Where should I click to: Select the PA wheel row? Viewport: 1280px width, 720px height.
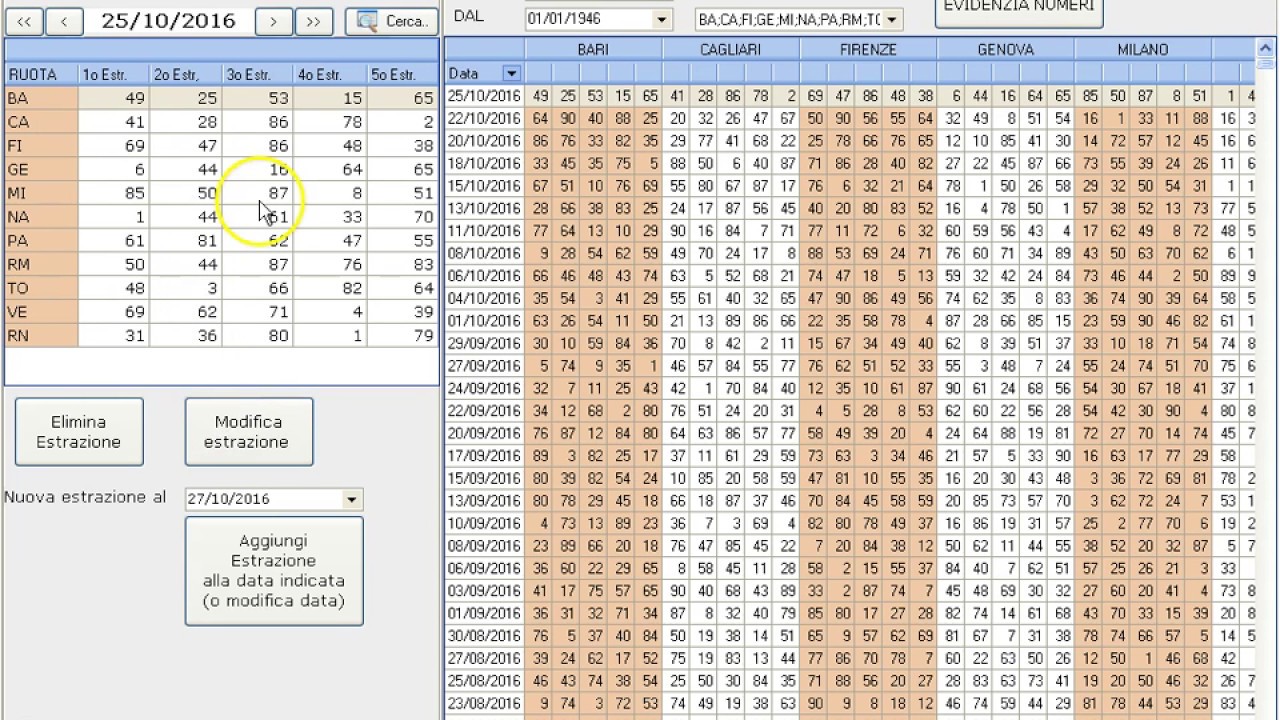pos(221,241)
